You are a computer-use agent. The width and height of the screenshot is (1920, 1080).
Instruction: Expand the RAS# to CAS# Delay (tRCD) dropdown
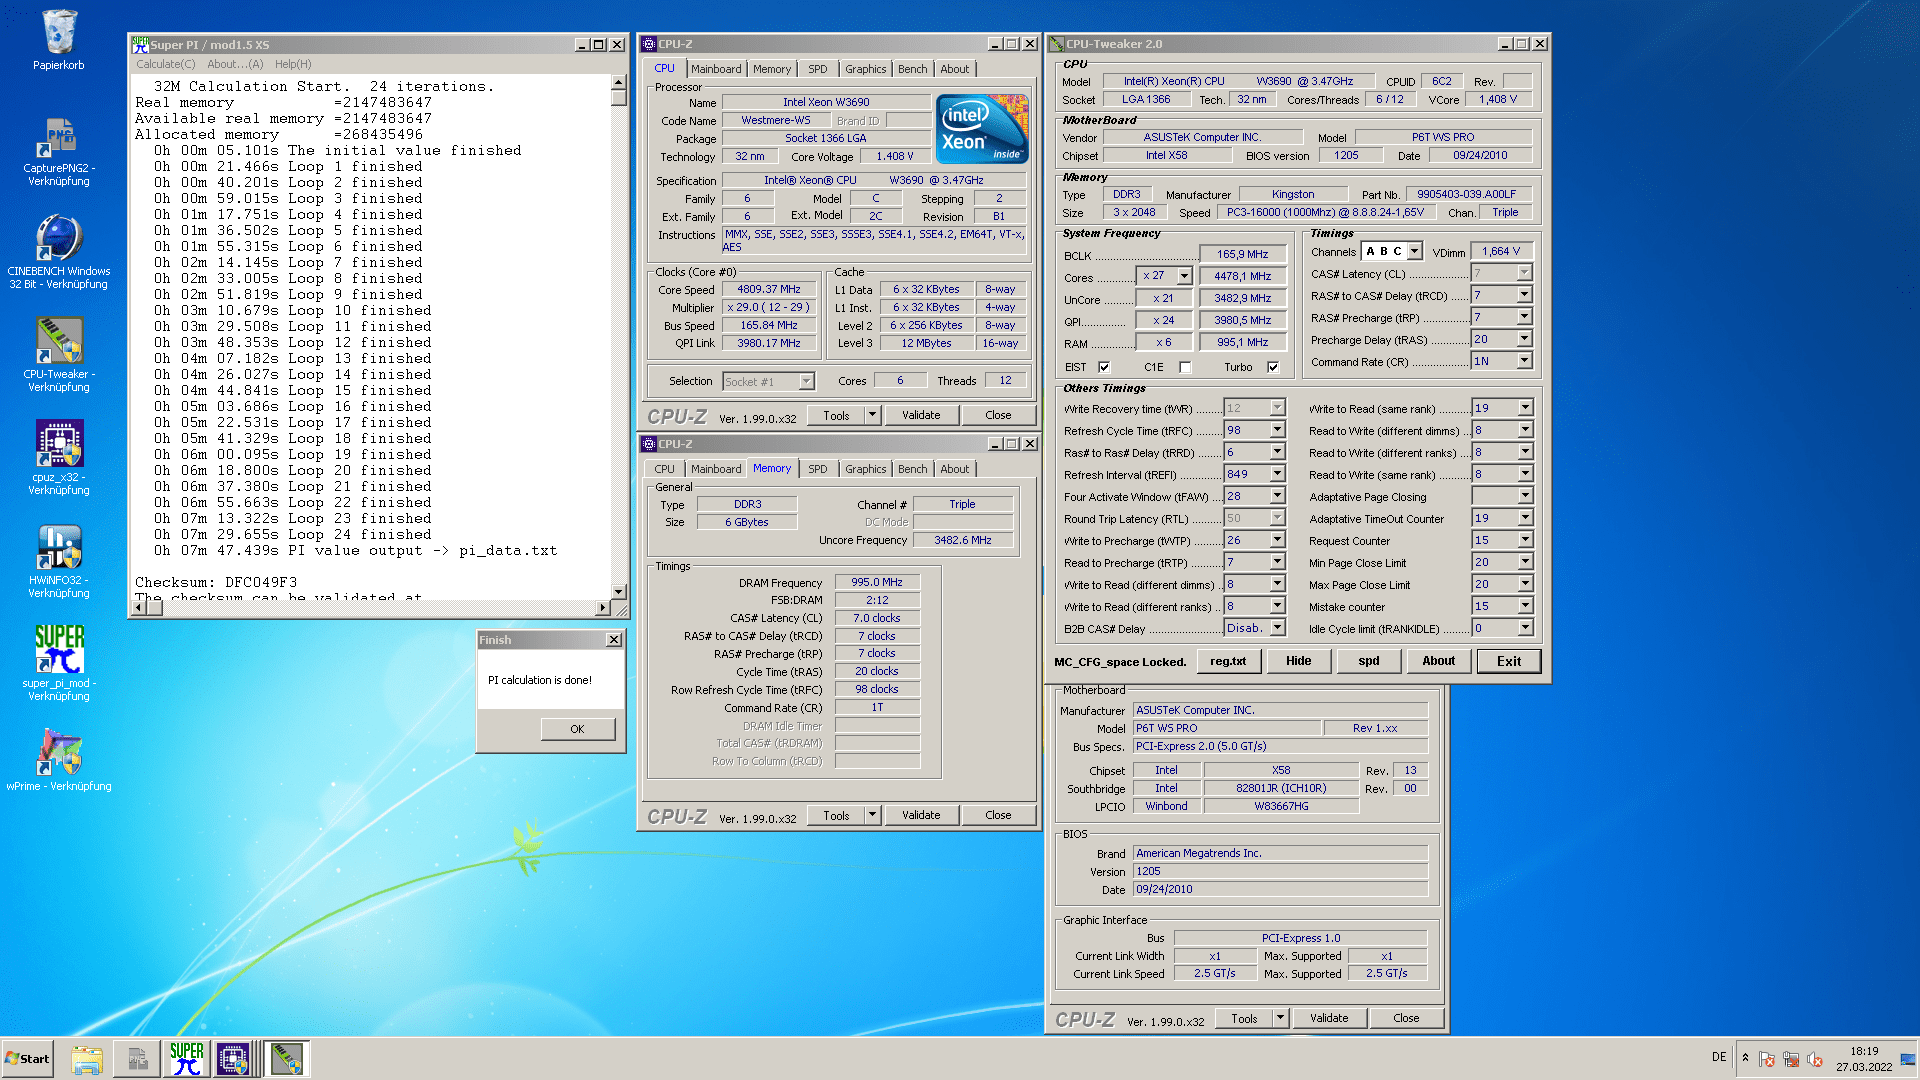[x=1524, y=295]
